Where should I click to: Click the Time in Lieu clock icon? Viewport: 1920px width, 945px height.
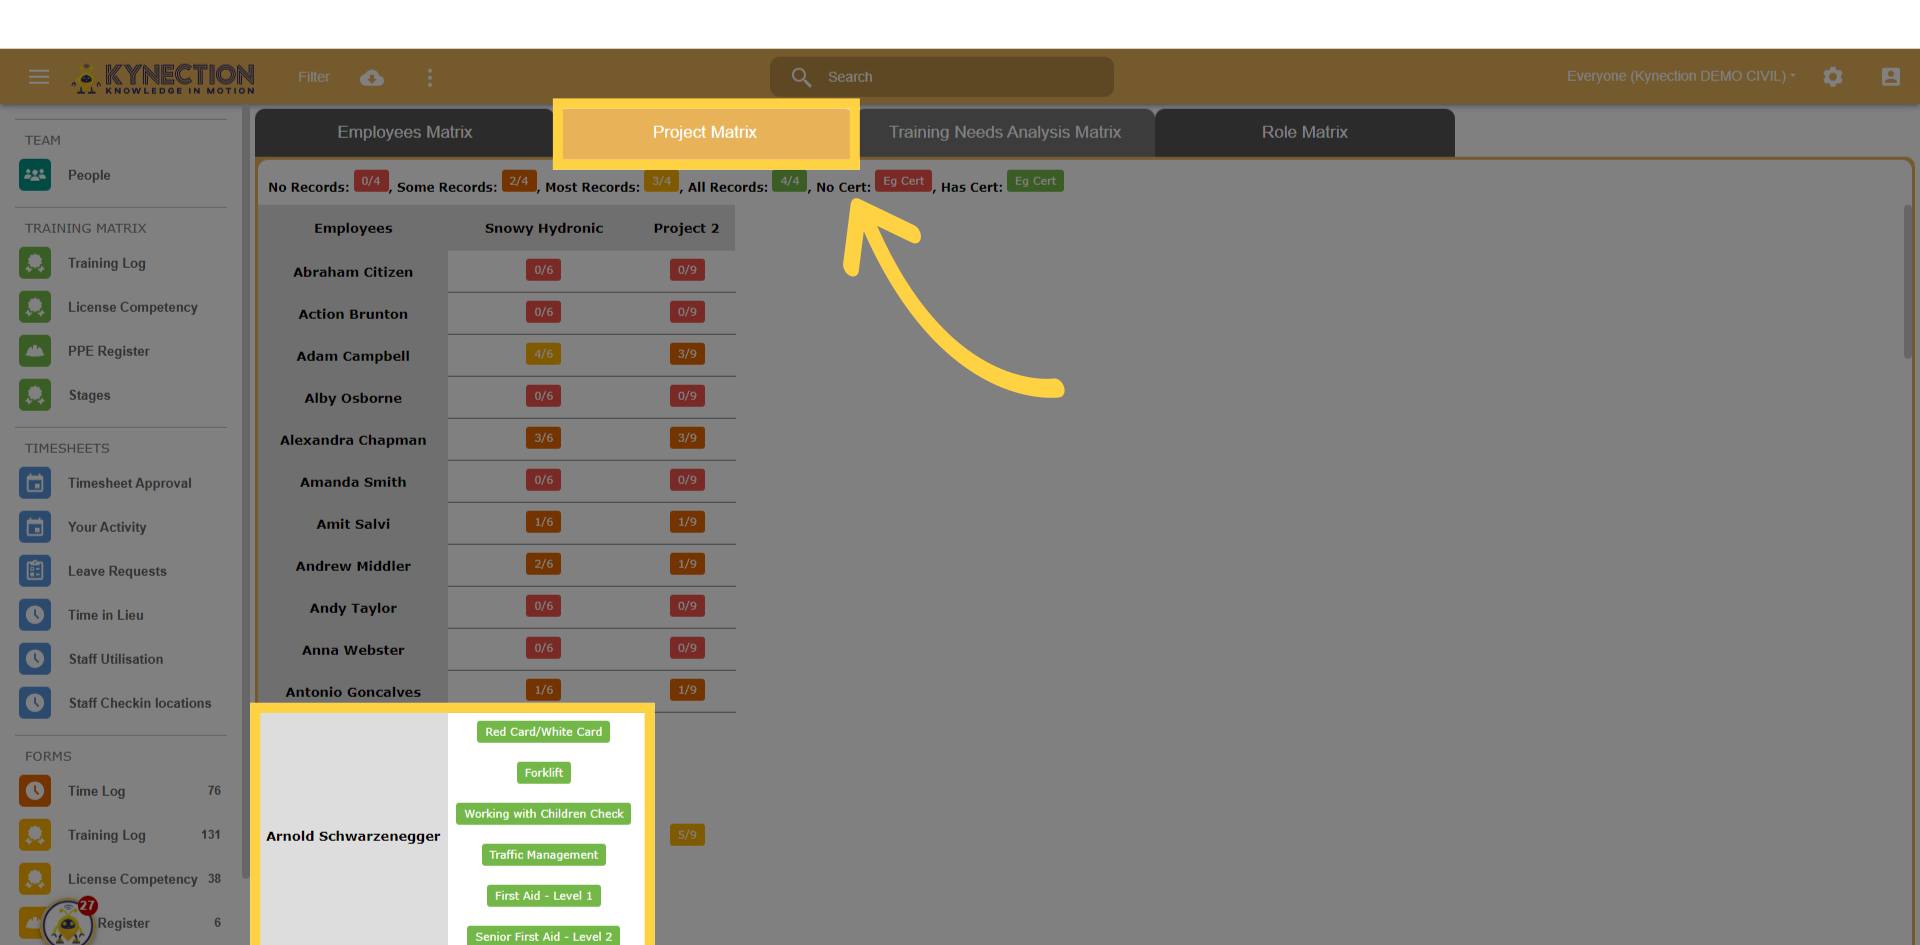click(x=35, y=615)
